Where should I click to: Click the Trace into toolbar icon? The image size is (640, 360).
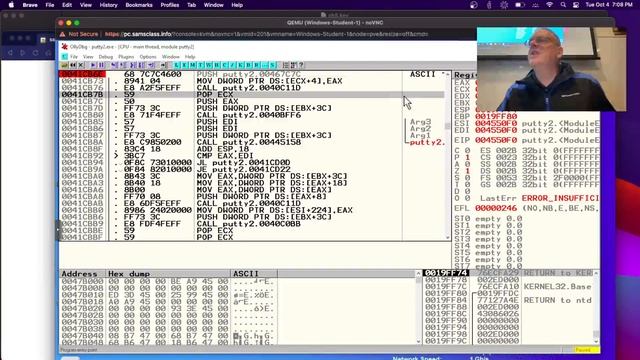point(132,65)
